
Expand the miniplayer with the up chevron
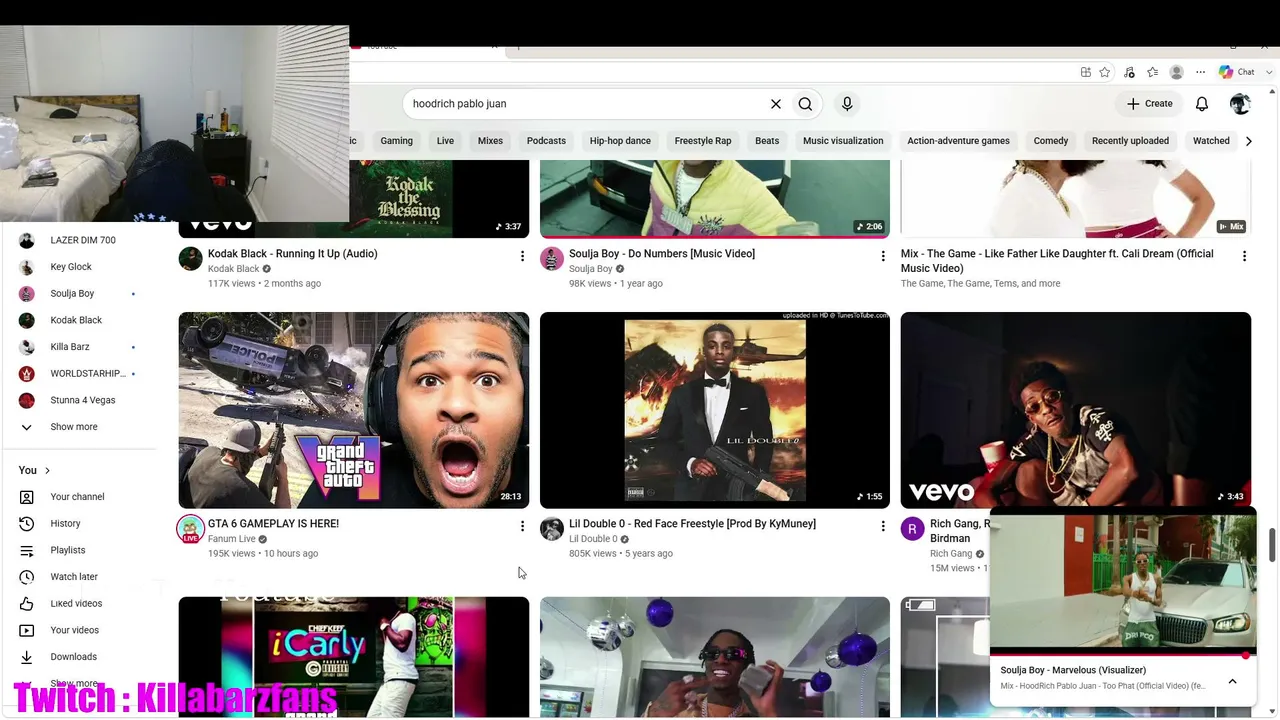(x=1232, y=681)
